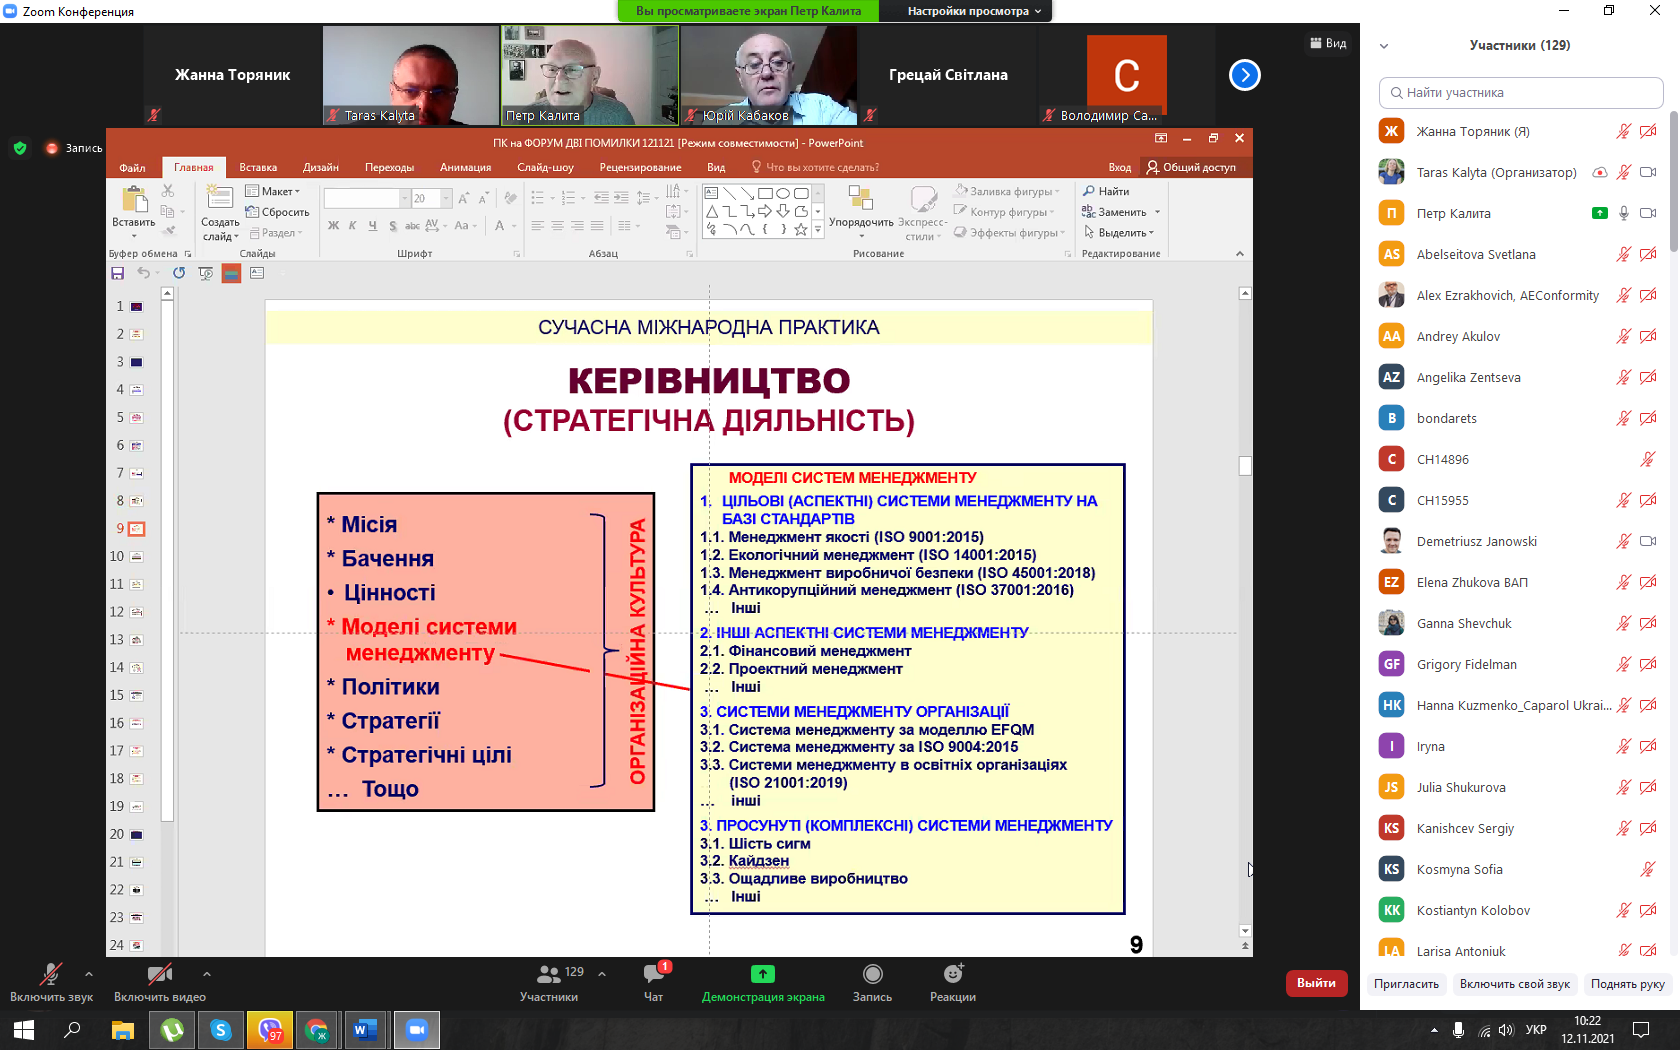The height and width of the screenshot is (1050, 1680).
Task: Toggle camera icon for Жанна Торяник
Action: [x=1648, y=131]
